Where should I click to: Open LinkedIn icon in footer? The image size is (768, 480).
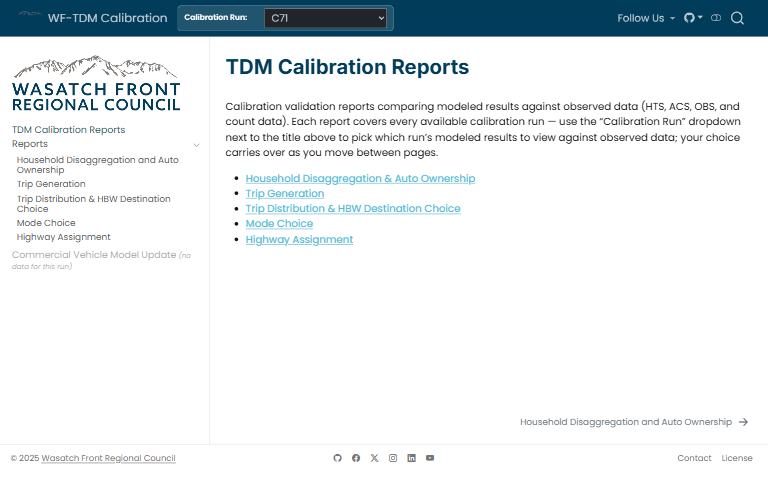[411, 458]
